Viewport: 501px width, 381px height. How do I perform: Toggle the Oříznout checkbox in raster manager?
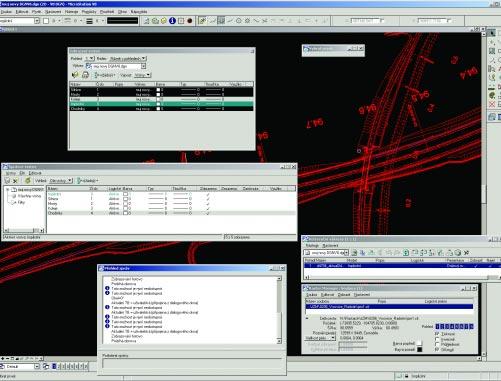(x=437, y=350)
